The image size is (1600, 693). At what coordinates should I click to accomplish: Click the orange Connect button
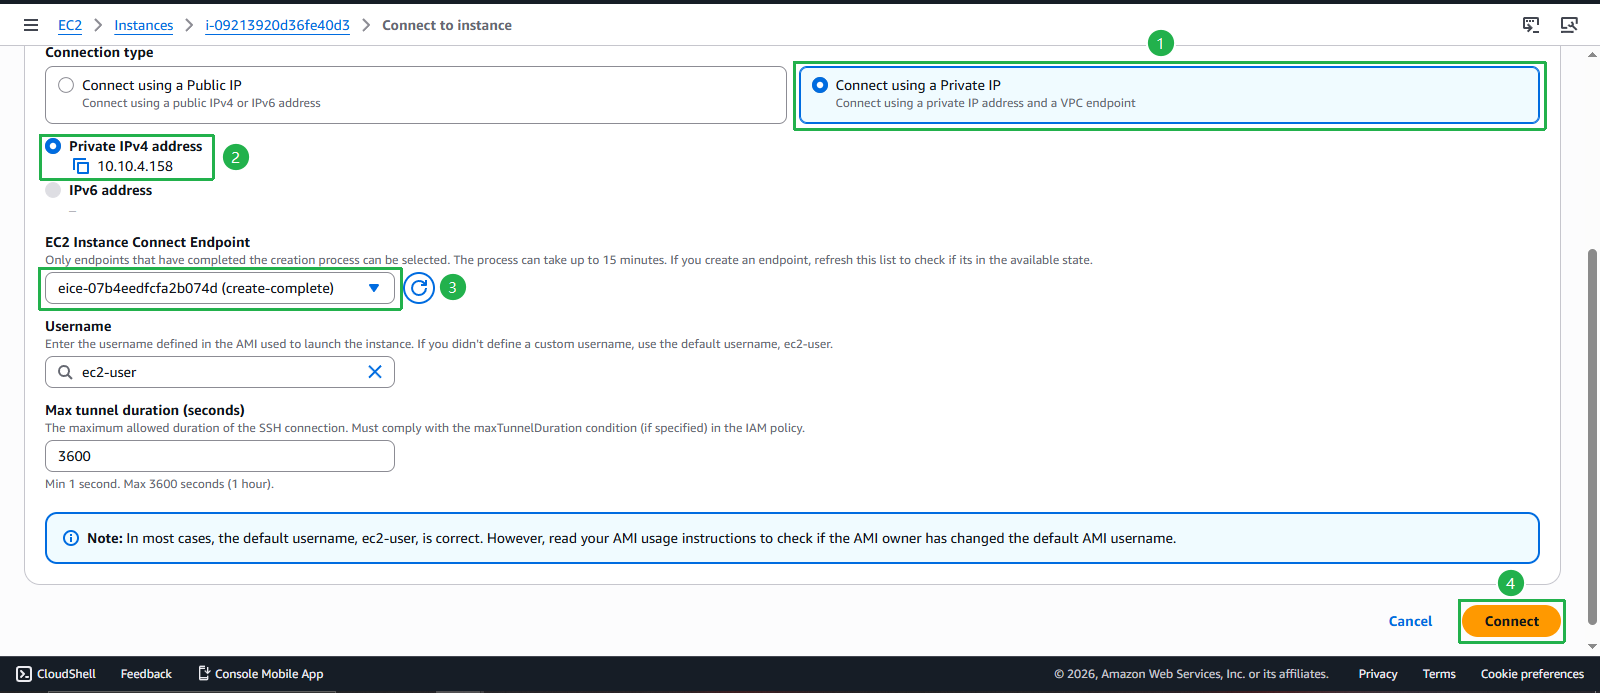tap(1511, 621)
